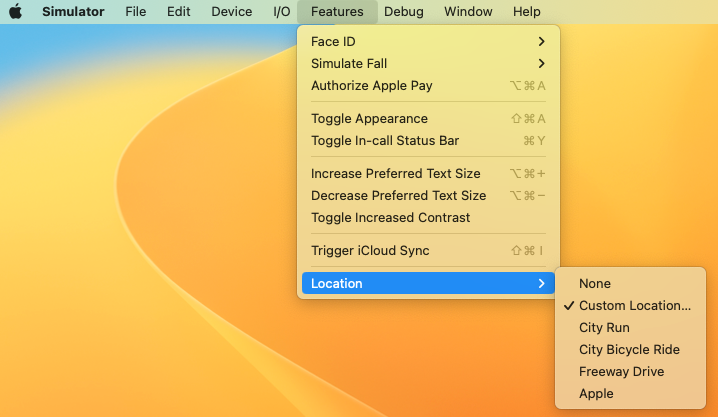Pick Freeway Drive location
Image resolution: width=718 pixels, height=417 pixels.
[630, 371]
